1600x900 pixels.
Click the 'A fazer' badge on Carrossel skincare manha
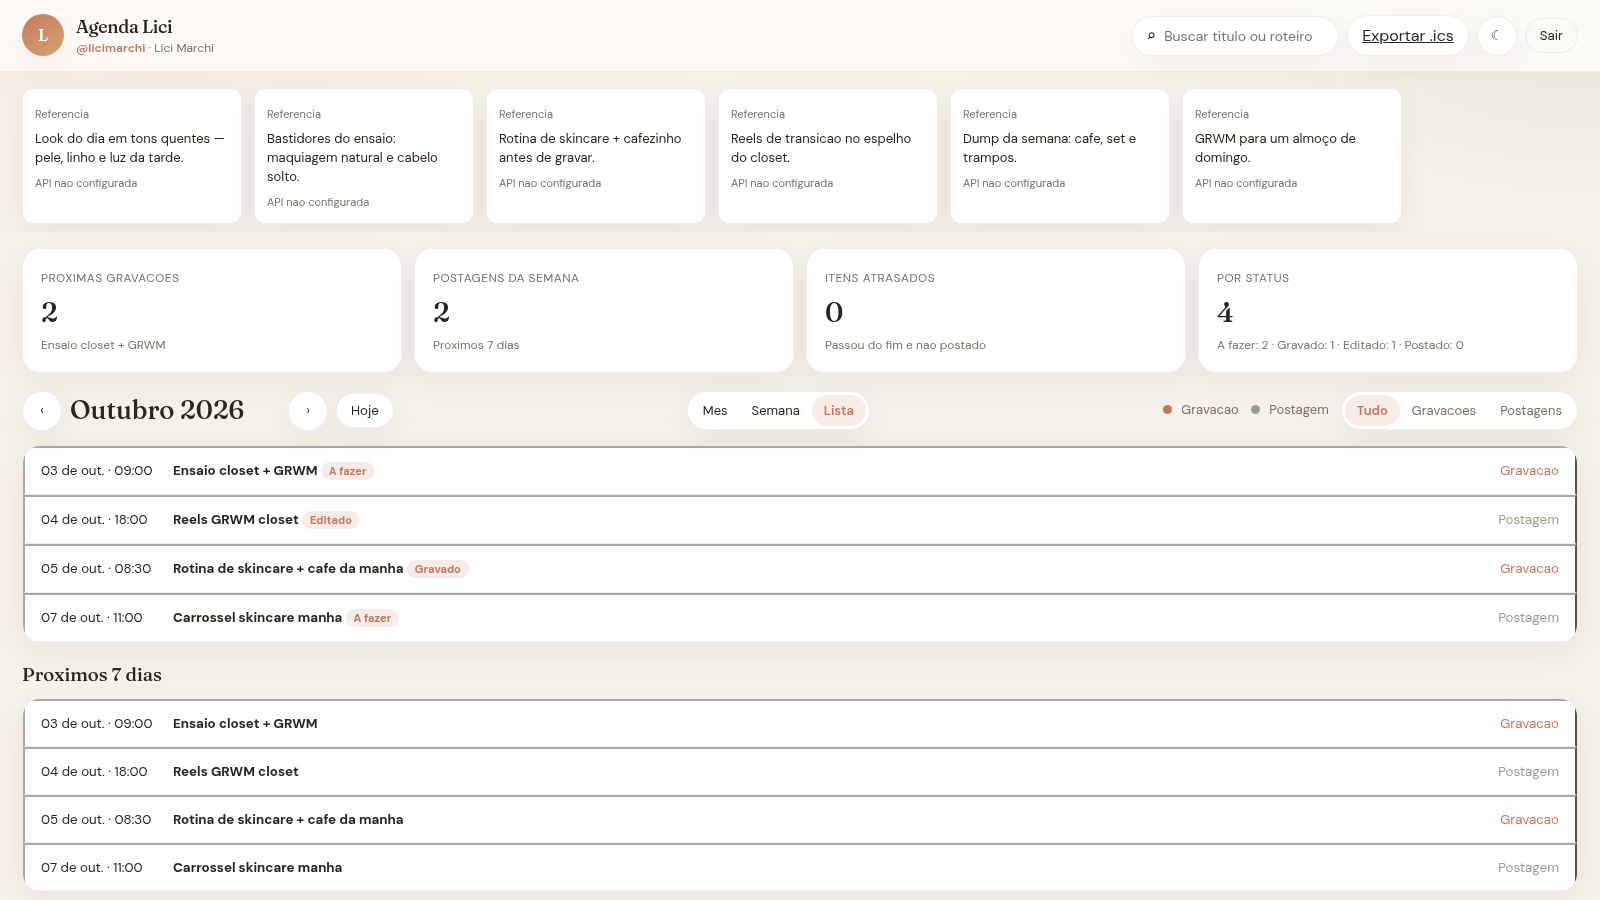372,618
